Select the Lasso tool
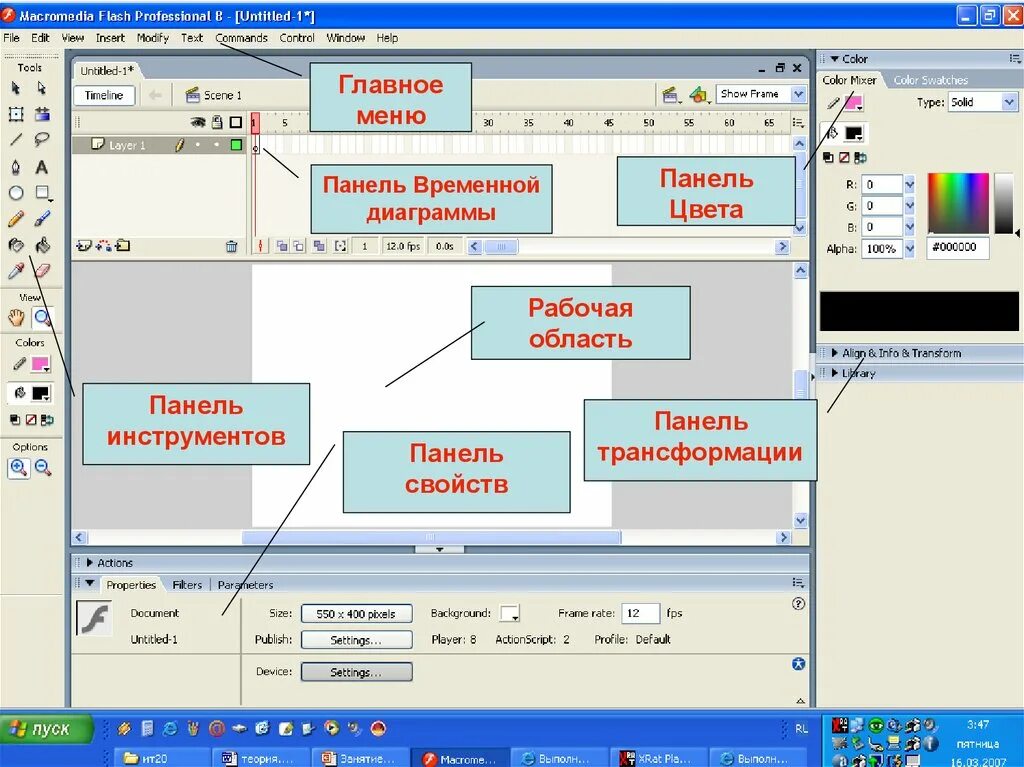The height and width of the screenshot is (767, 1024). (x=42, y=140)
